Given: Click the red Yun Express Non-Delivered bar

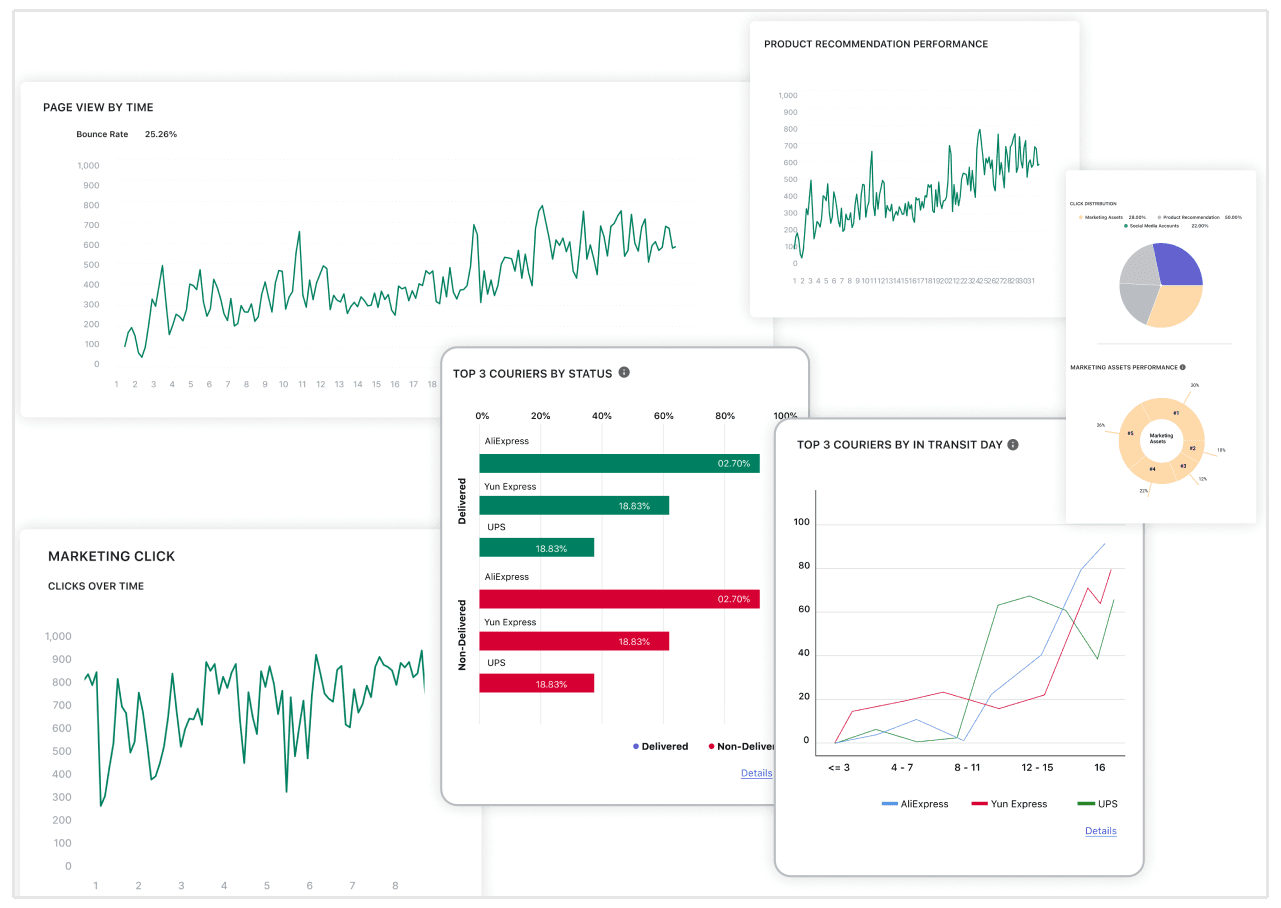Looking at the screenshot, I should (x=573, y=642).
